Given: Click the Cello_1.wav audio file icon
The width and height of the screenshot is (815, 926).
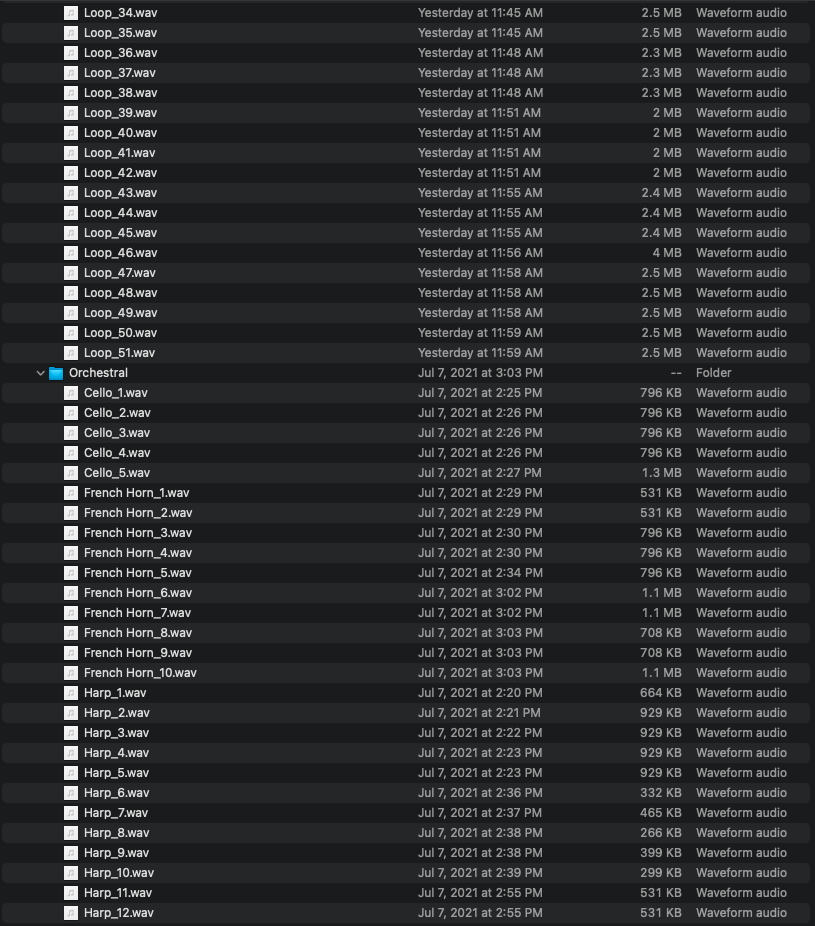Looking at the screenshot, I should coord(71,393).
